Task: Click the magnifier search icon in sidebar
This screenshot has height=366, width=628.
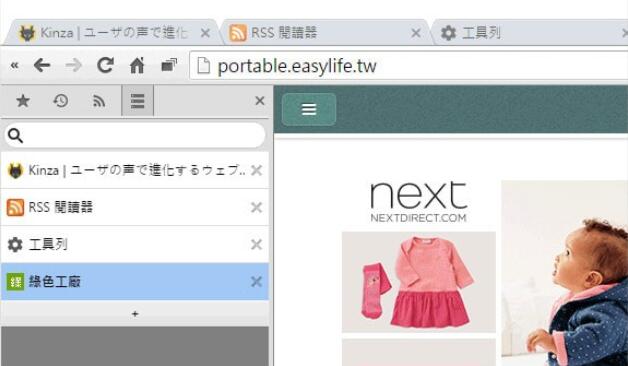Action: point(15,136)
